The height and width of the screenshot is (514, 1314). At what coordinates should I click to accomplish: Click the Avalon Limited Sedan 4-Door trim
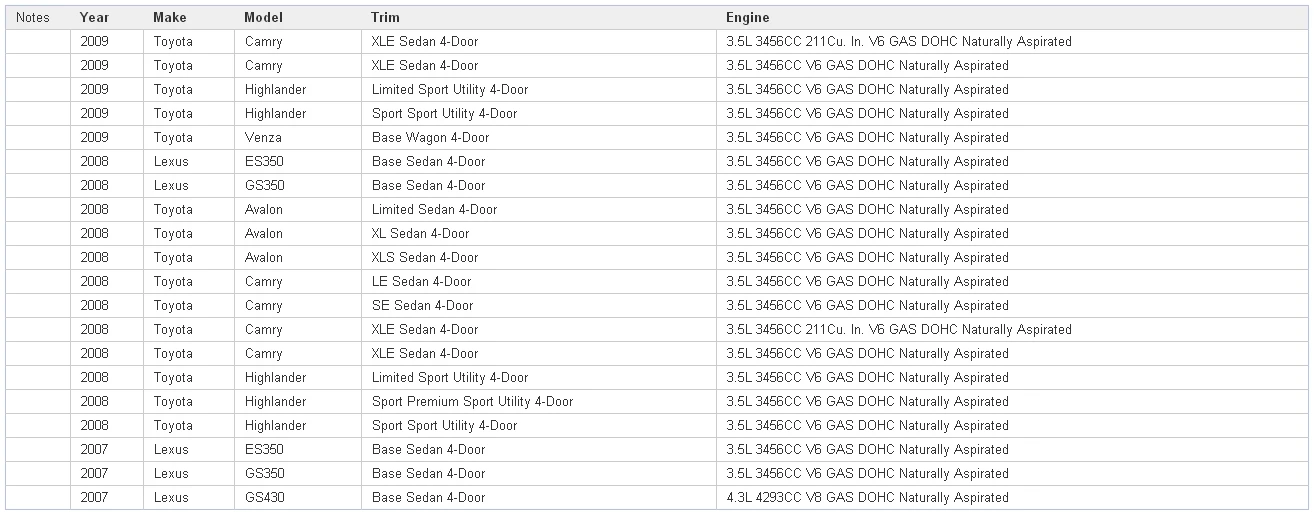click(x=434, y=209)
